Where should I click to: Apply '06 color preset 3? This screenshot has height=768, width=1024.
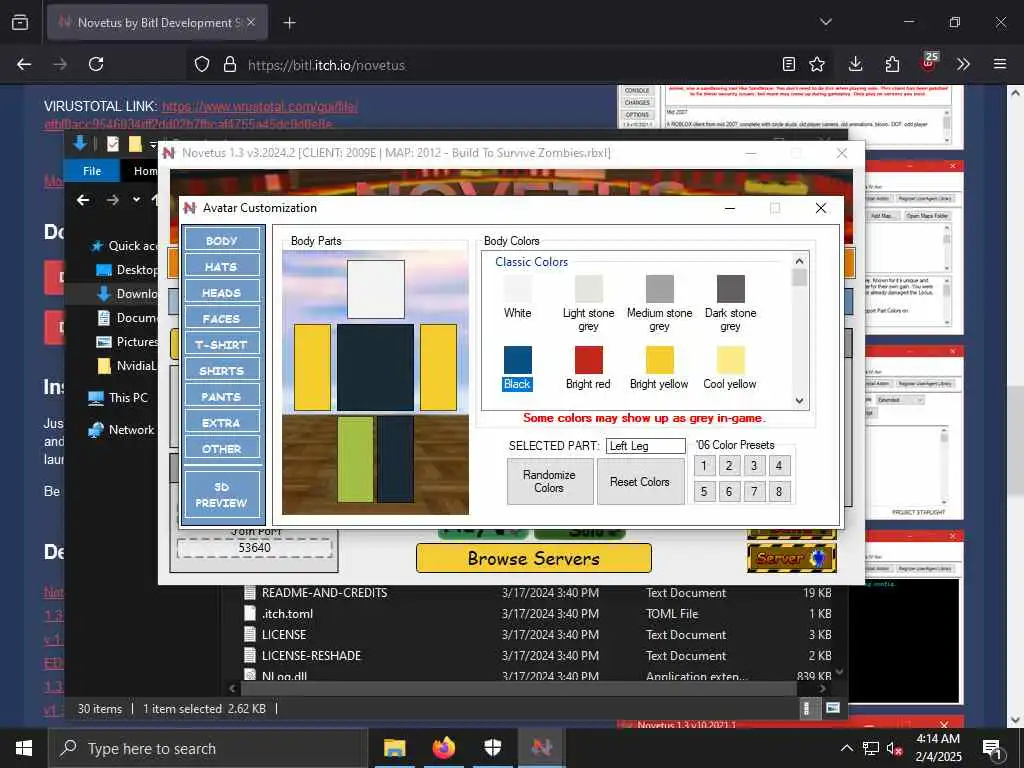[x=754, y=466]
